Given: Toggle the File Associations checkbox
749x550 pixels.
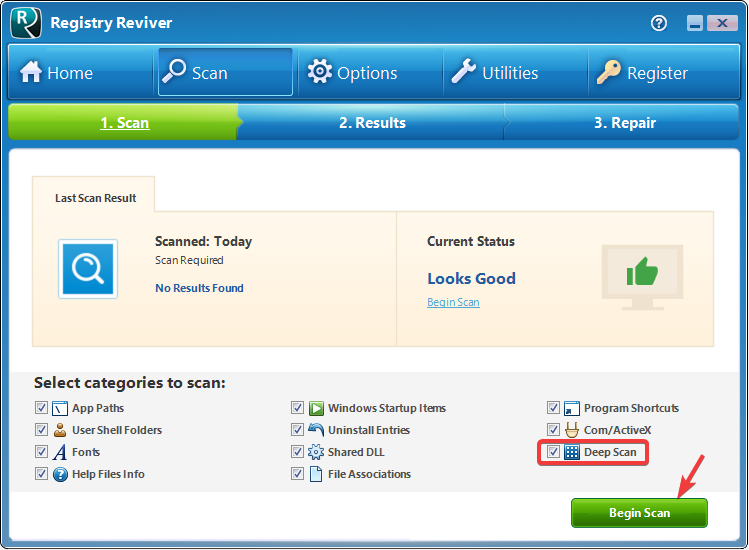Looking at the screenshot, I should pyautogui.click(x=298, y=474).
